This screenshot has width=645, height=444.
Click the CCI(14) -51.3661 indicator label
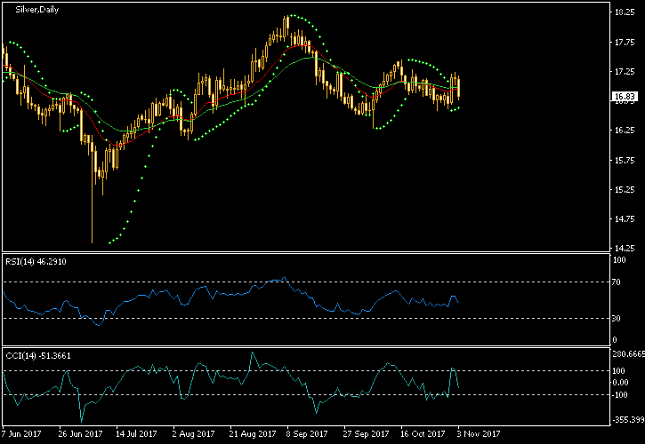click(38, 356)
